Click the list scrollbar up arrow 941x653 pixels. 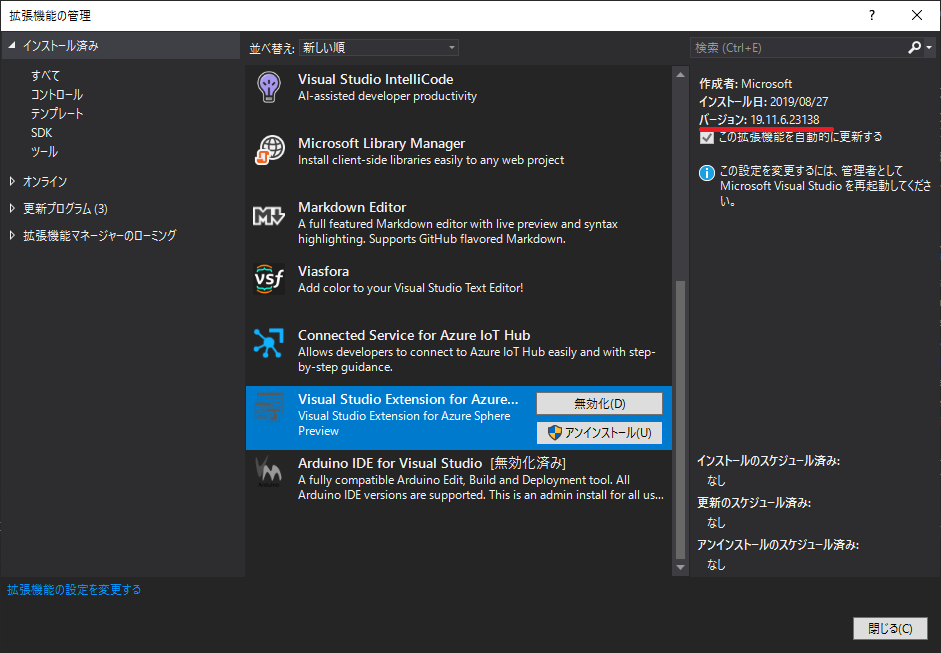click(680, 75)
